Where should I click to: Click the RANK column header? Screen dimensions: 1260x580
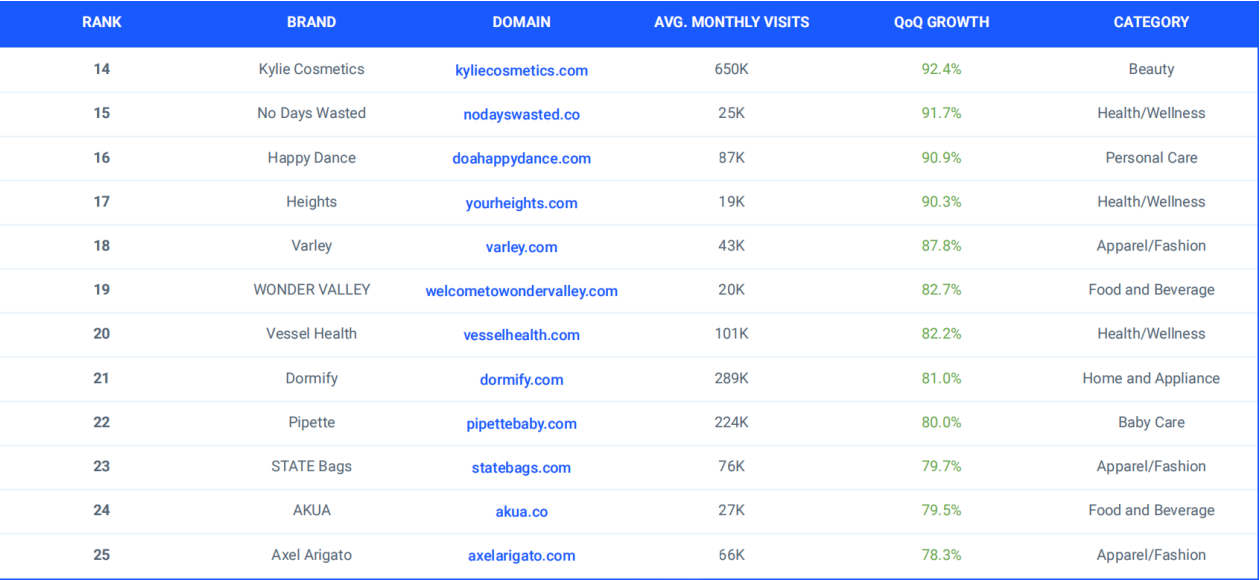tap(102, 22)
